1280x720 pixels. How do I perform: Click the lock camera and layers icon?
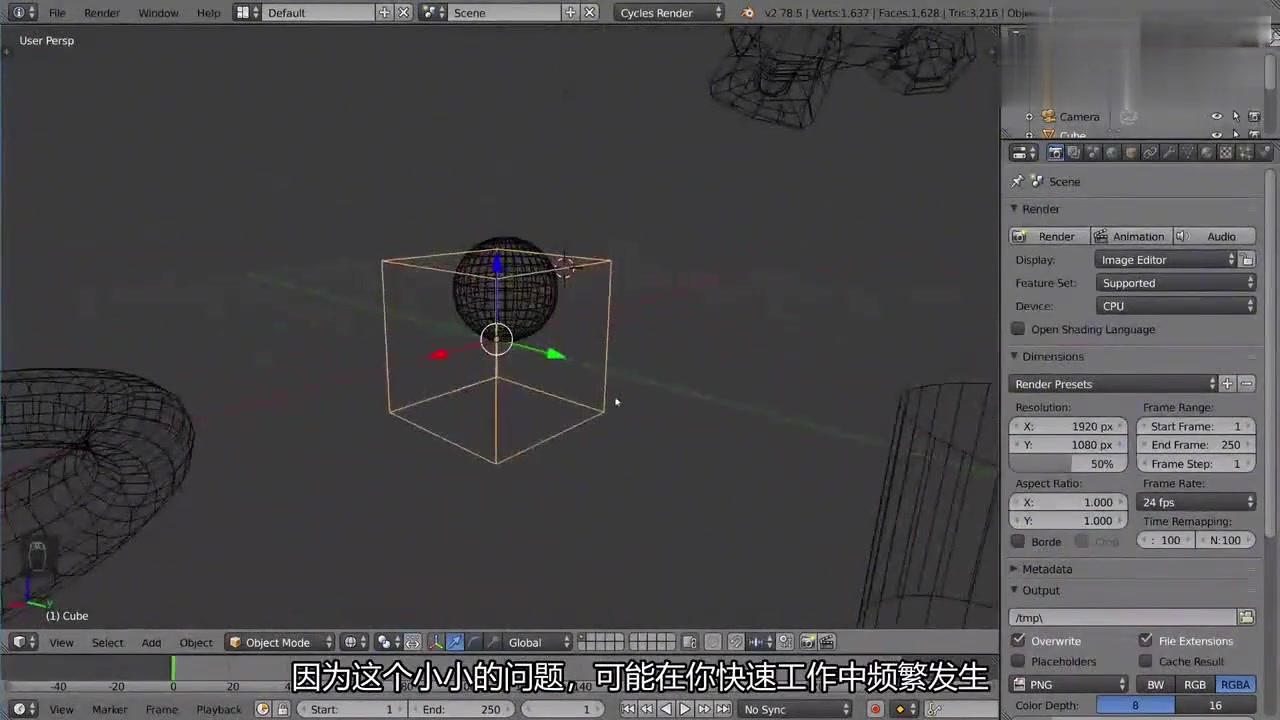click(689, 642)
